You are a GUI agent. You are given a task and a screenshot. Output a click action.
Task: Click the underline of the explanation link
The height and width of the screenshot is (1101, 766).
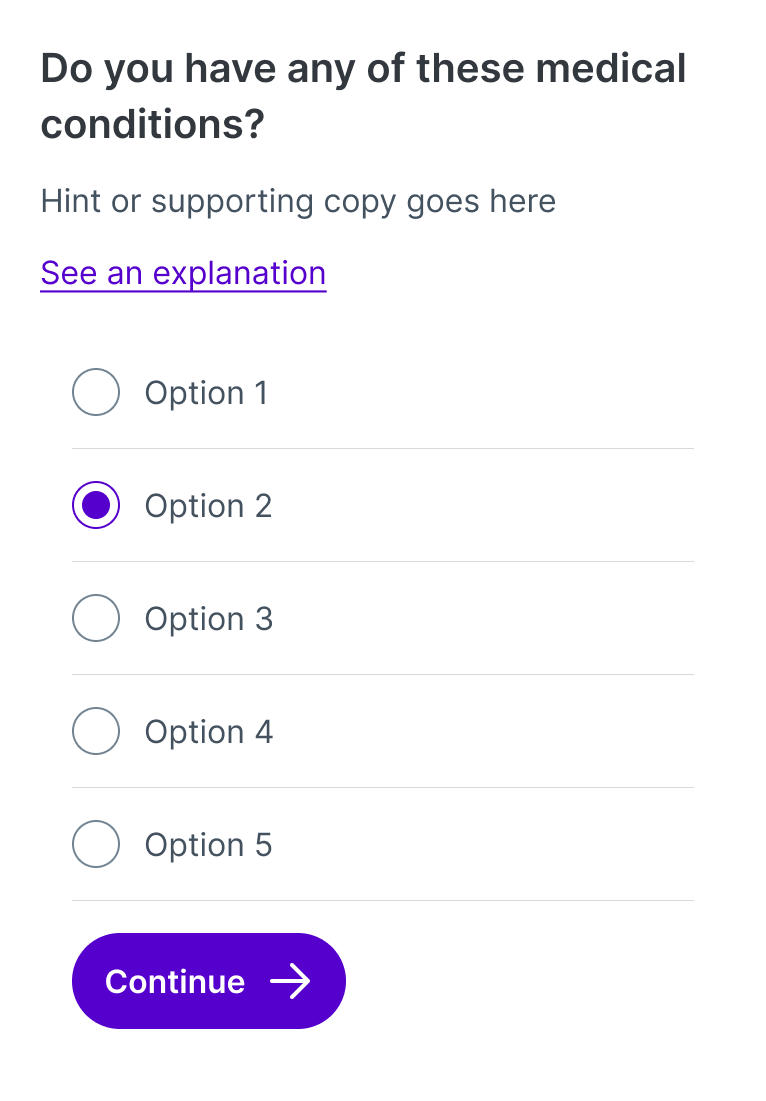183,289
